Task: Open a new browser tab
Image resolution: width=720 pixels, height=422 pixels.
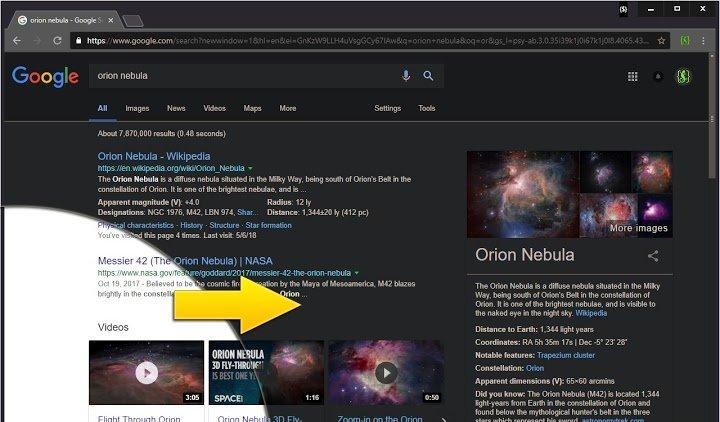Action: (x=133, y=21)
